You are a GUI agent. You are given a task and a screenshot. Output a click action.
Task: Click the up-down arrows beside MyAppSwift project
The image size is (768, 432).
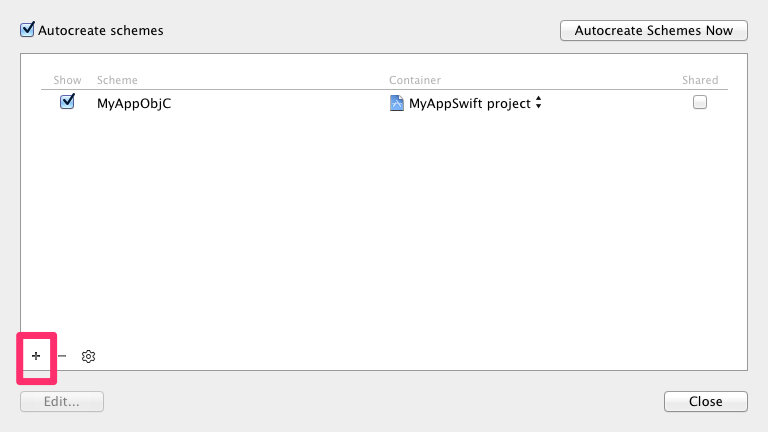538,103
